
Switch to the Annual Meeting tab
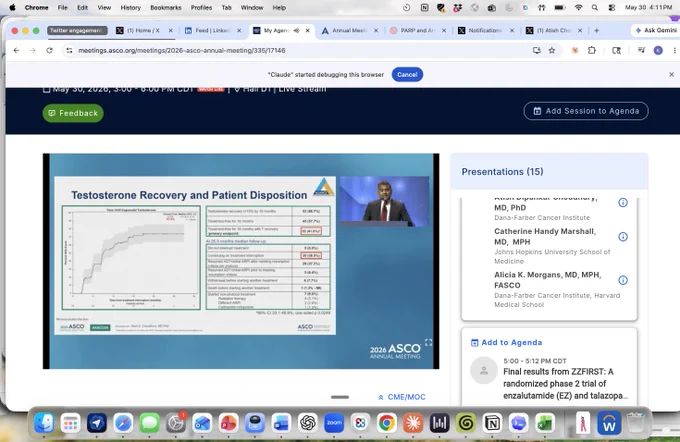[x=350, y=30]
